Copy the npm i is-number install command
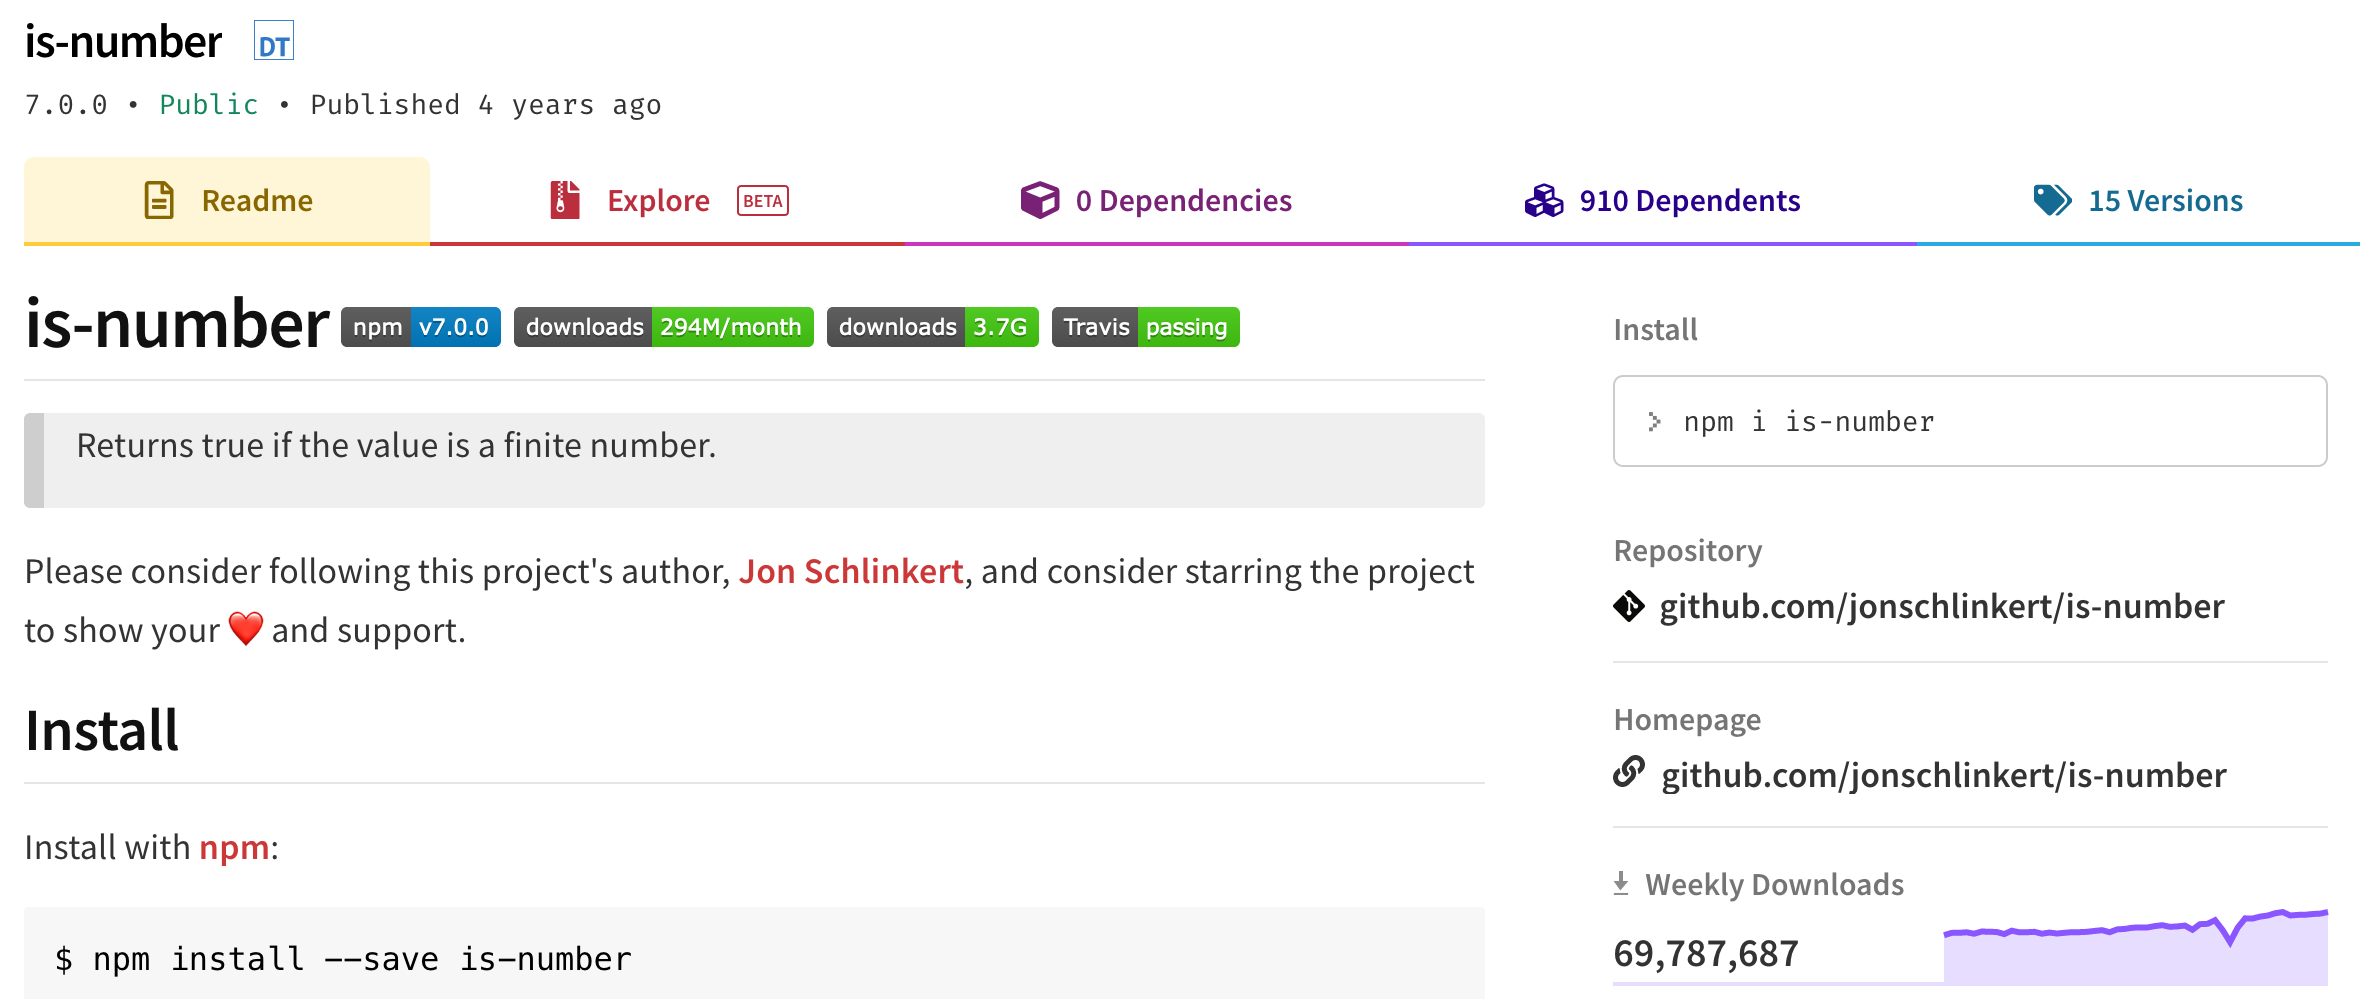This screenshot has width=2360, height=999. pyautogui.click(x=1970, y=421)
